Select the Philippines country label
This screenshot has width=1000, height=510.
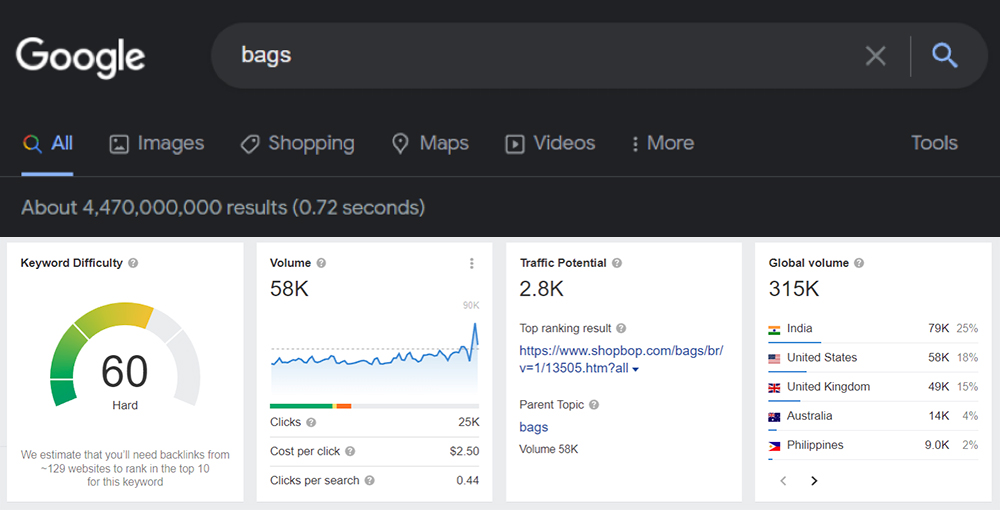(x=814, y=445)
